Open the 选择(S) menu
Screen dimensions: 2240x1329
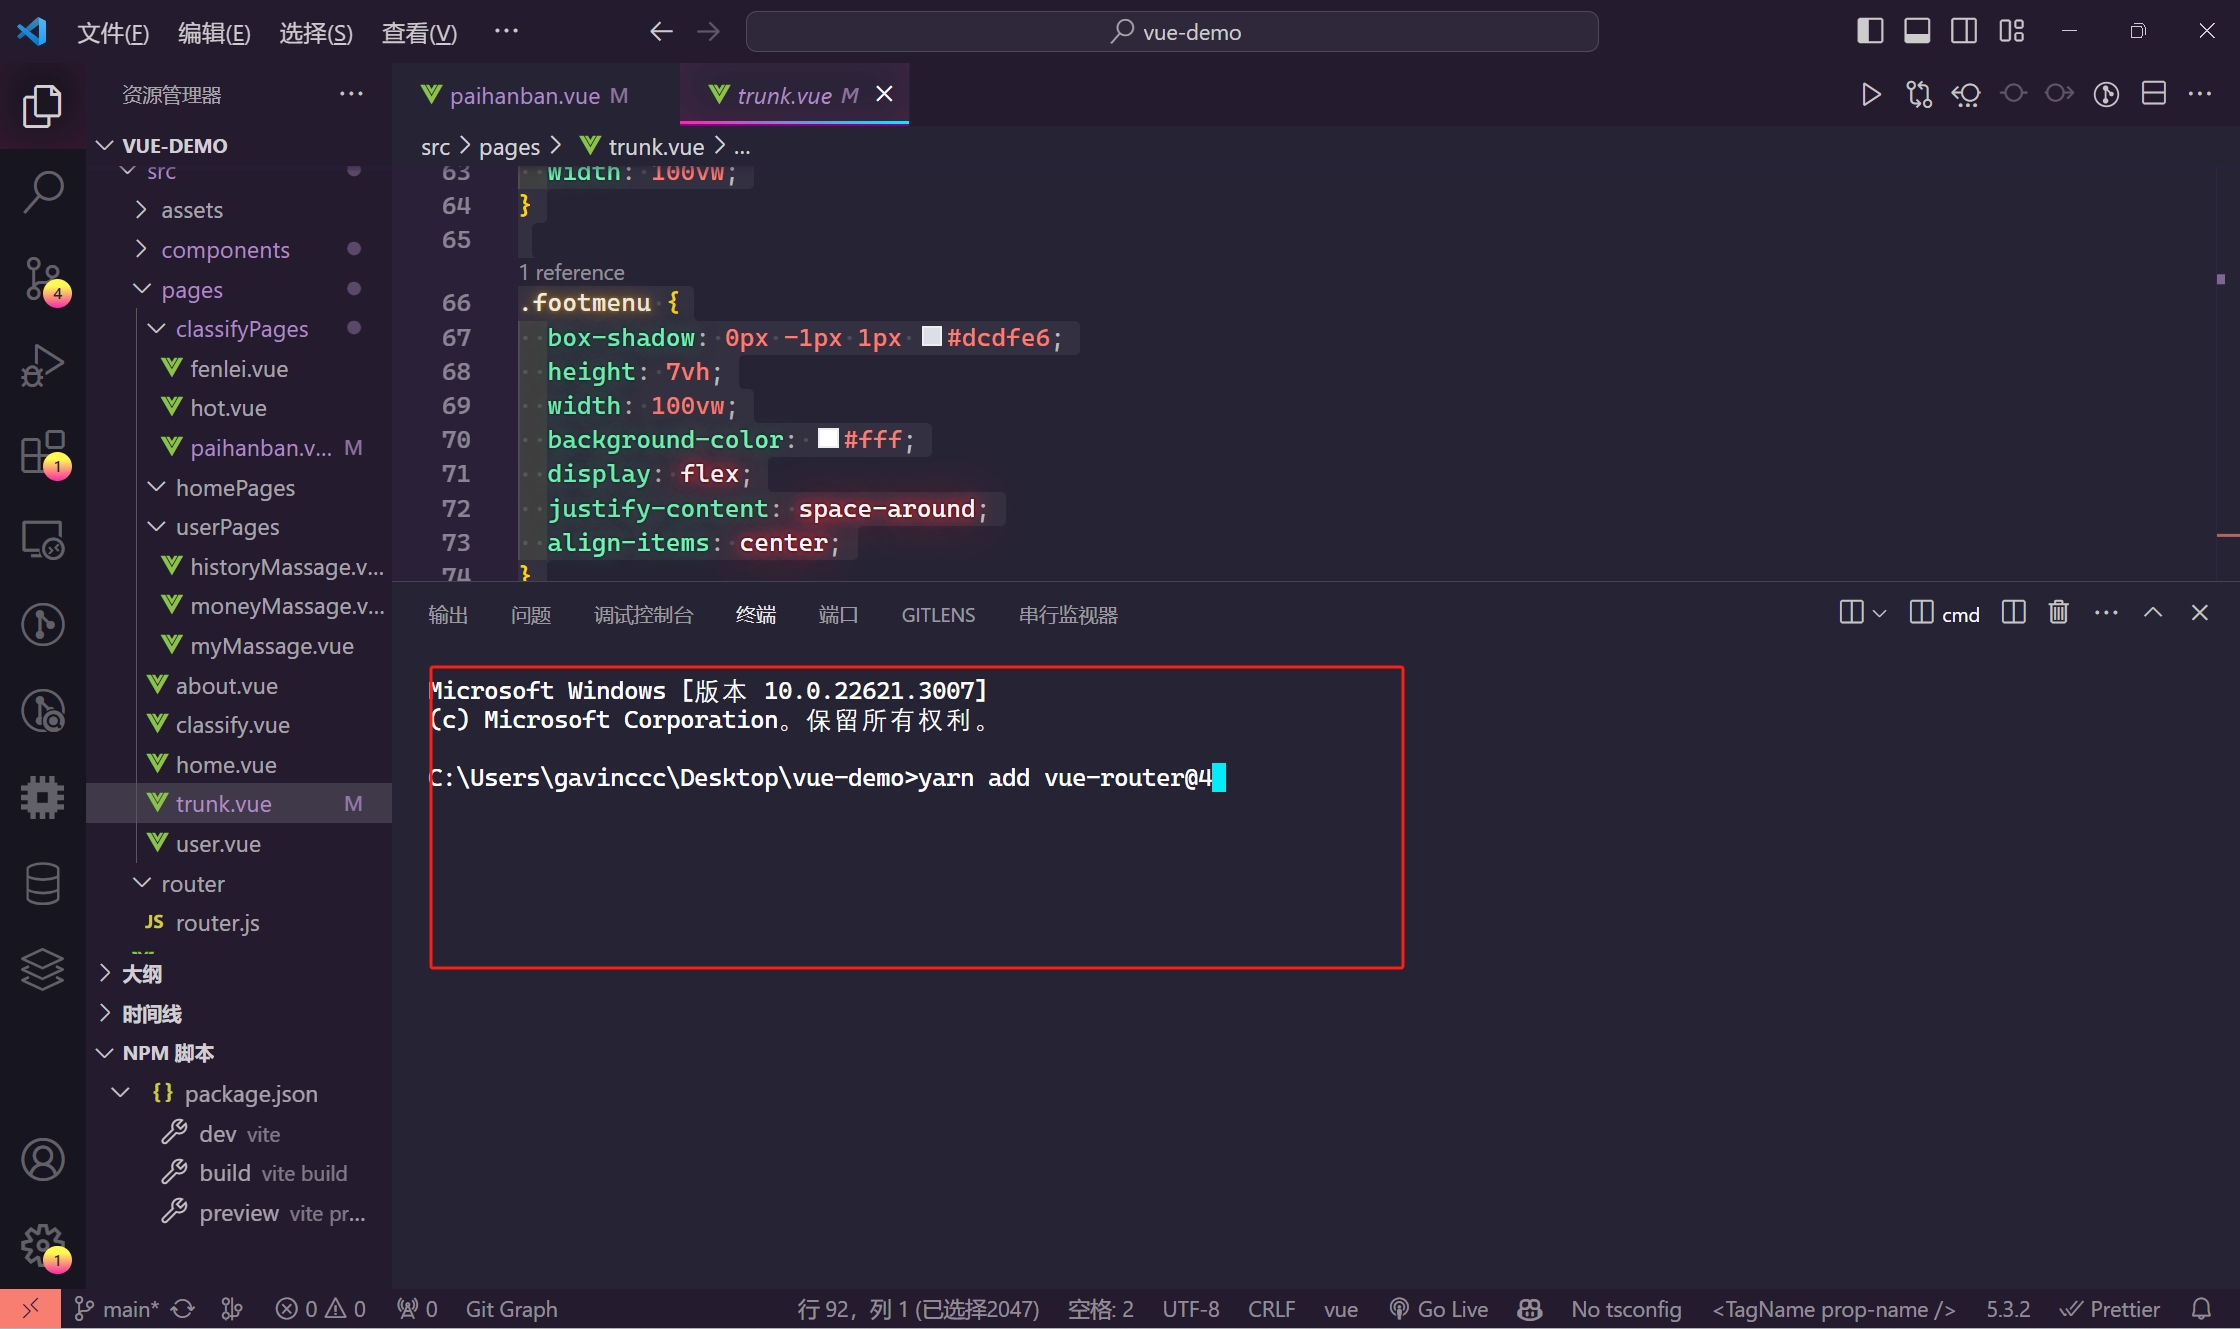tap(316, 33)
